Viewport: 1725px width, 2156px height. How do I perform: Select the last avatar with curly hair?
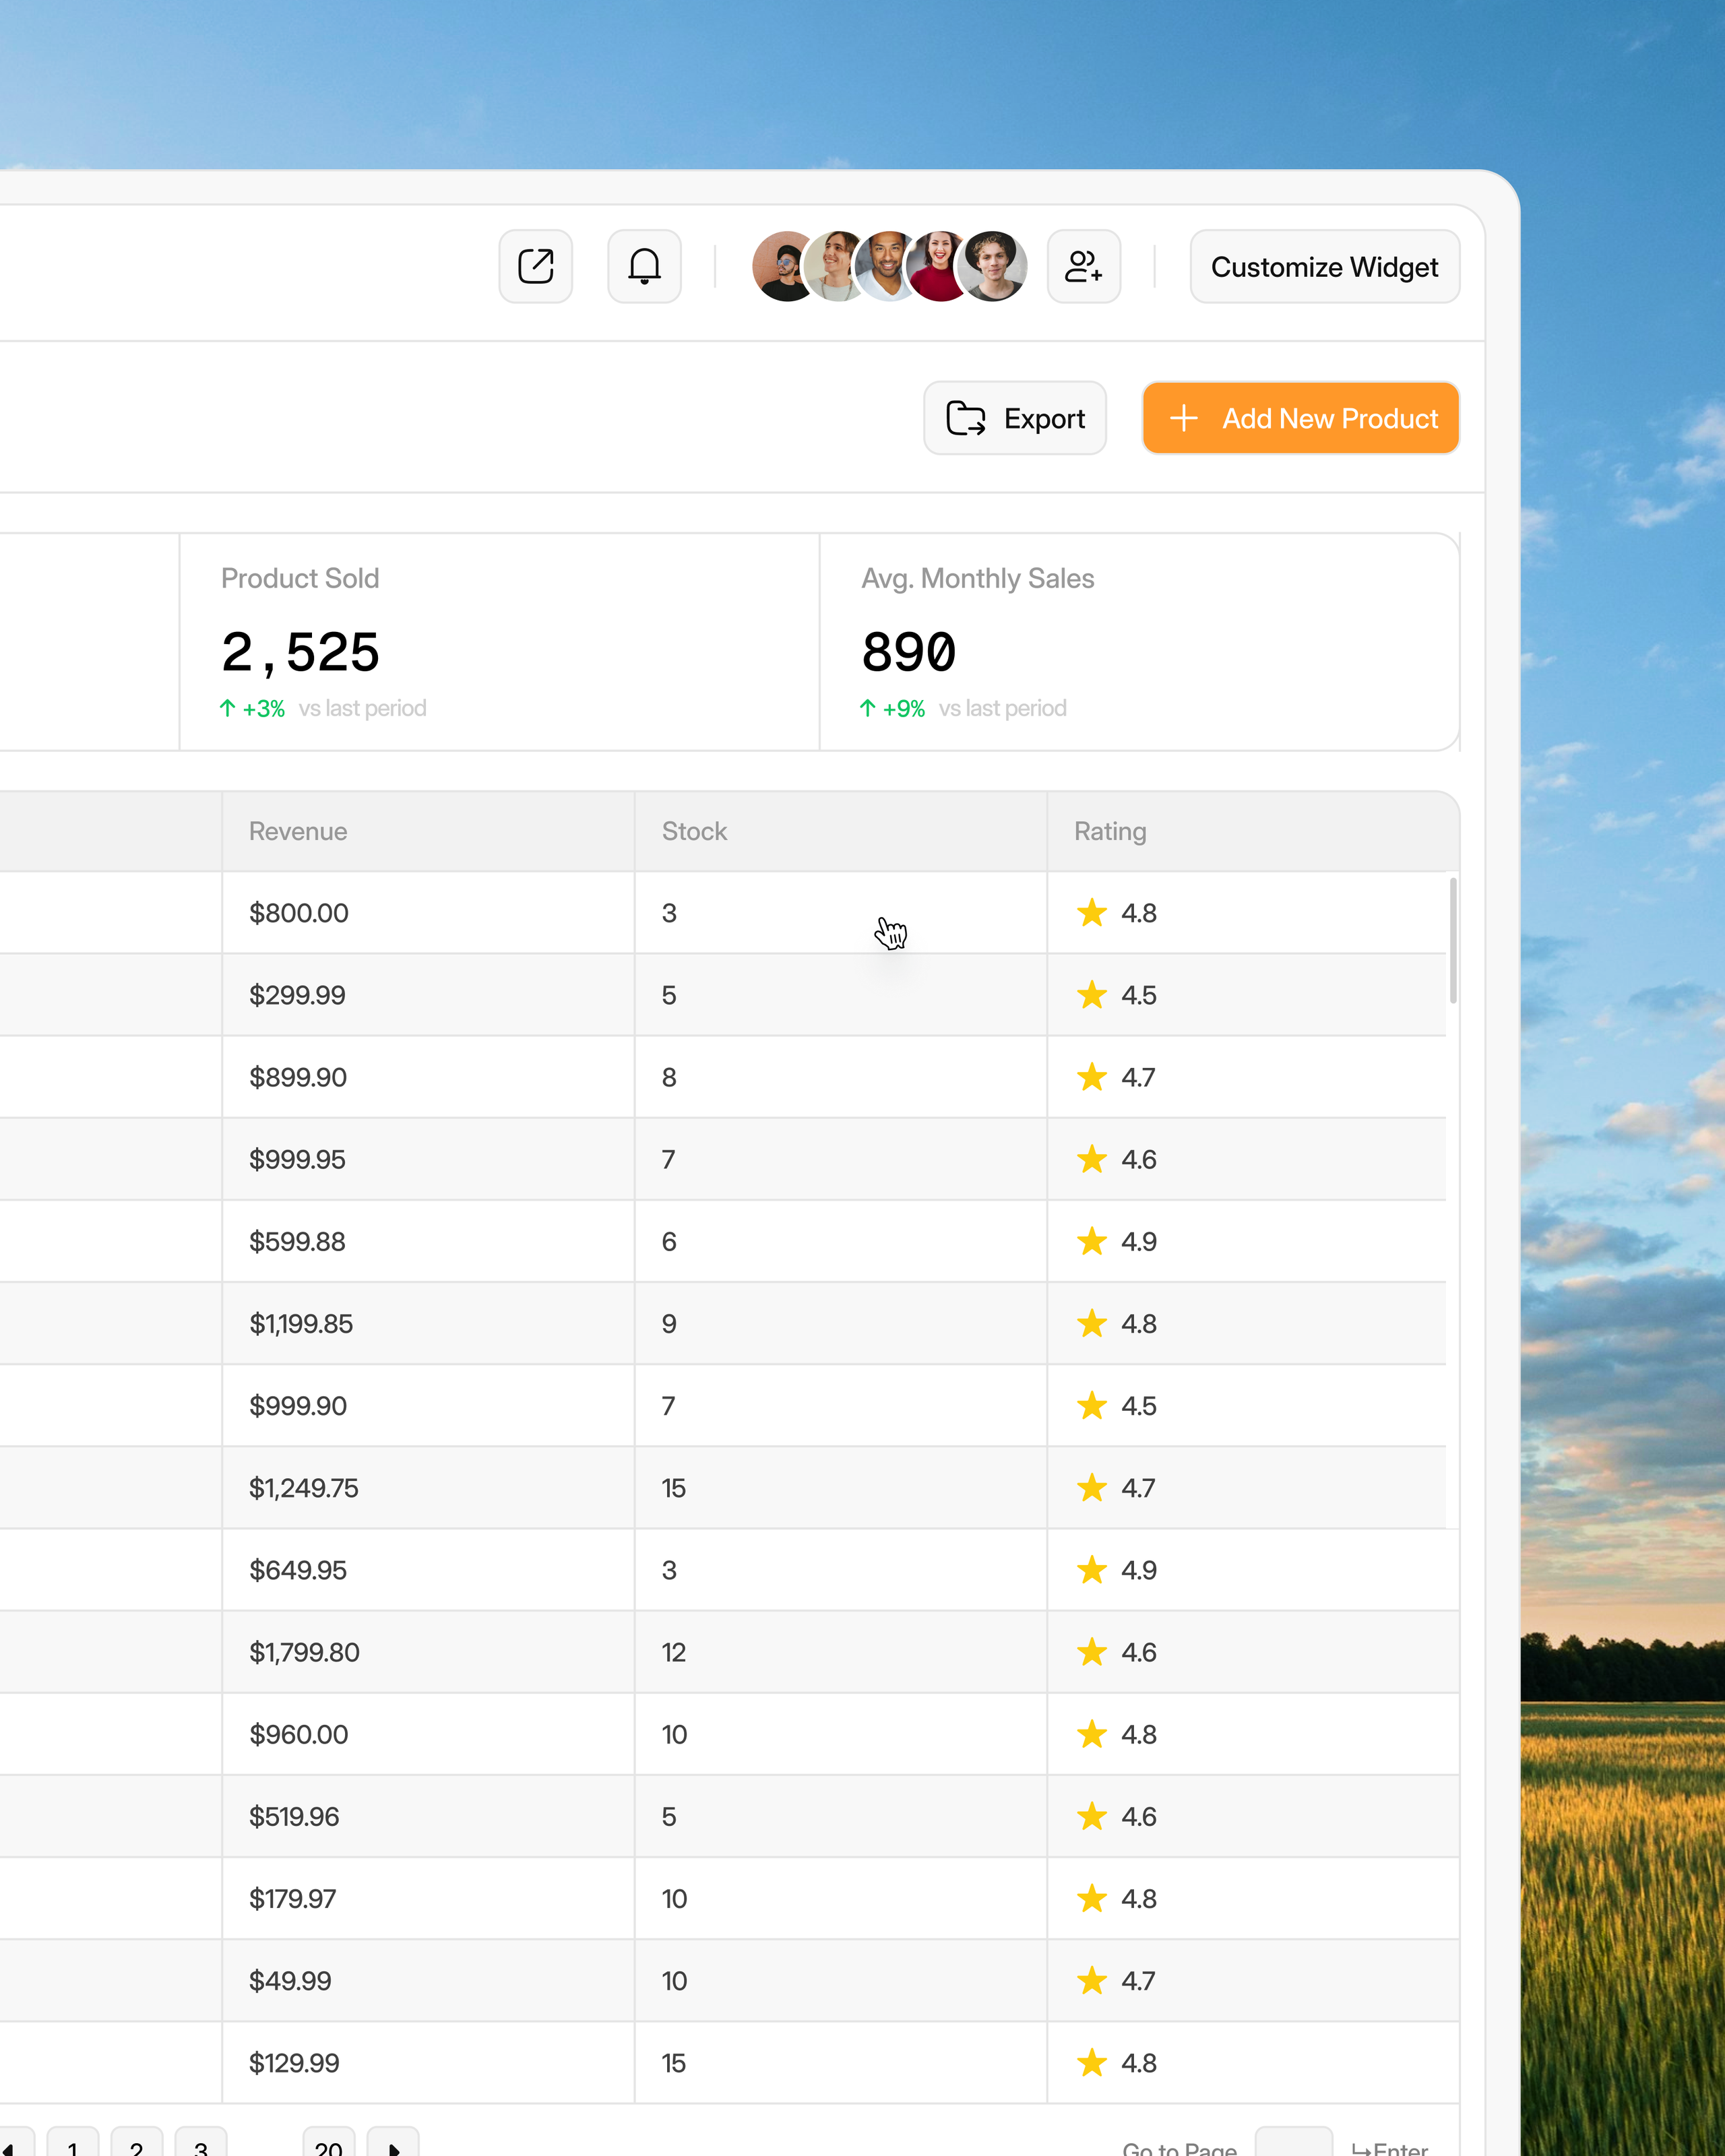(991, 266)
